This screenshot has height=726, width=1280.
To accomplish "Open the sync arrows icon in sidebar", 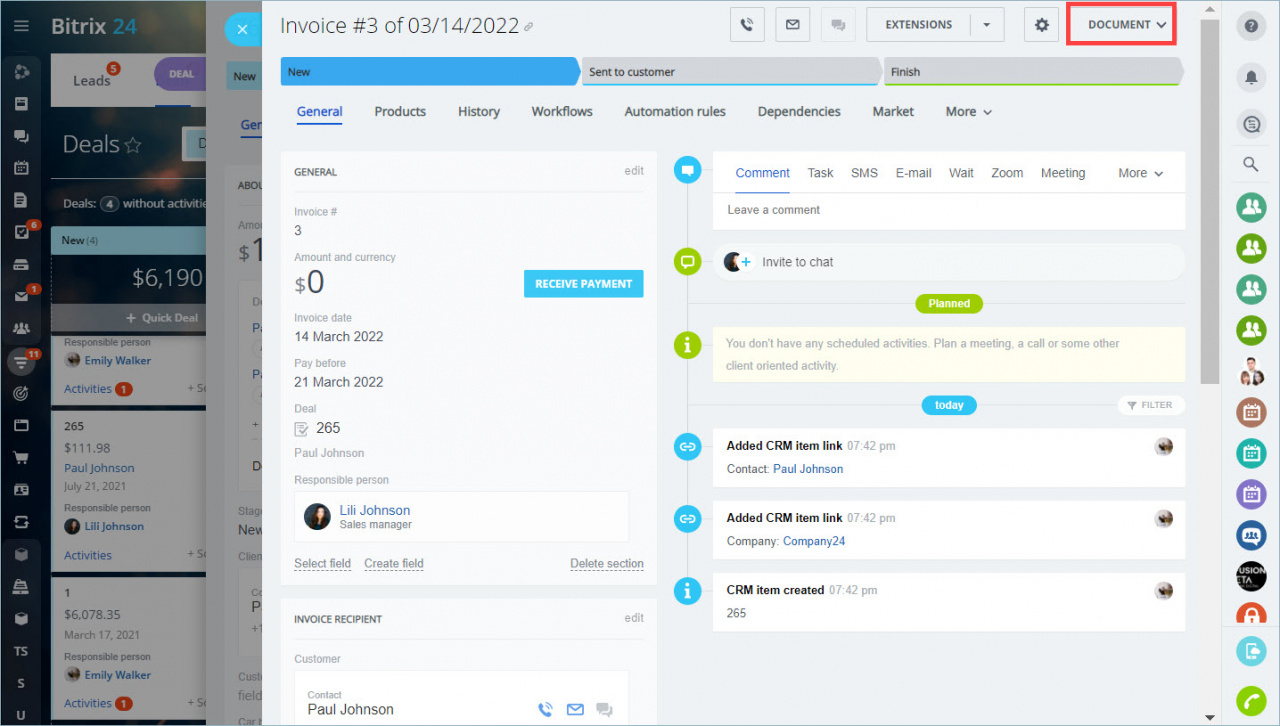I will pyautogui.click(x=21, y=522).
